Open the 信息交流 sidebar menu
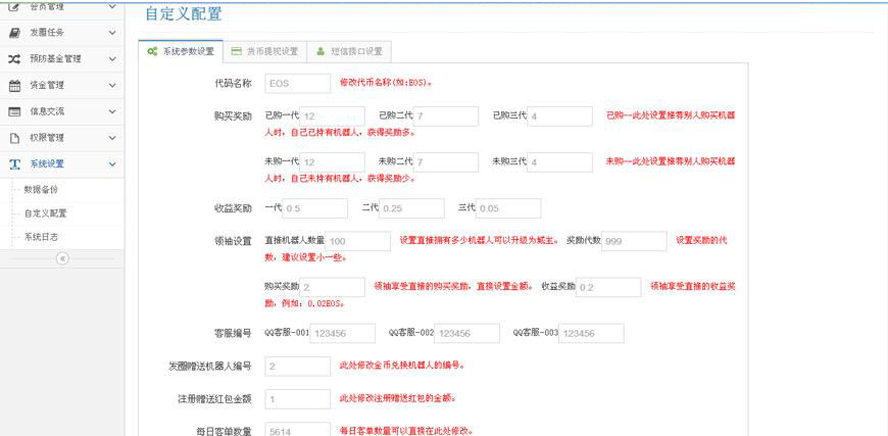This screenshot has height=436, width=888. (62, 112)
